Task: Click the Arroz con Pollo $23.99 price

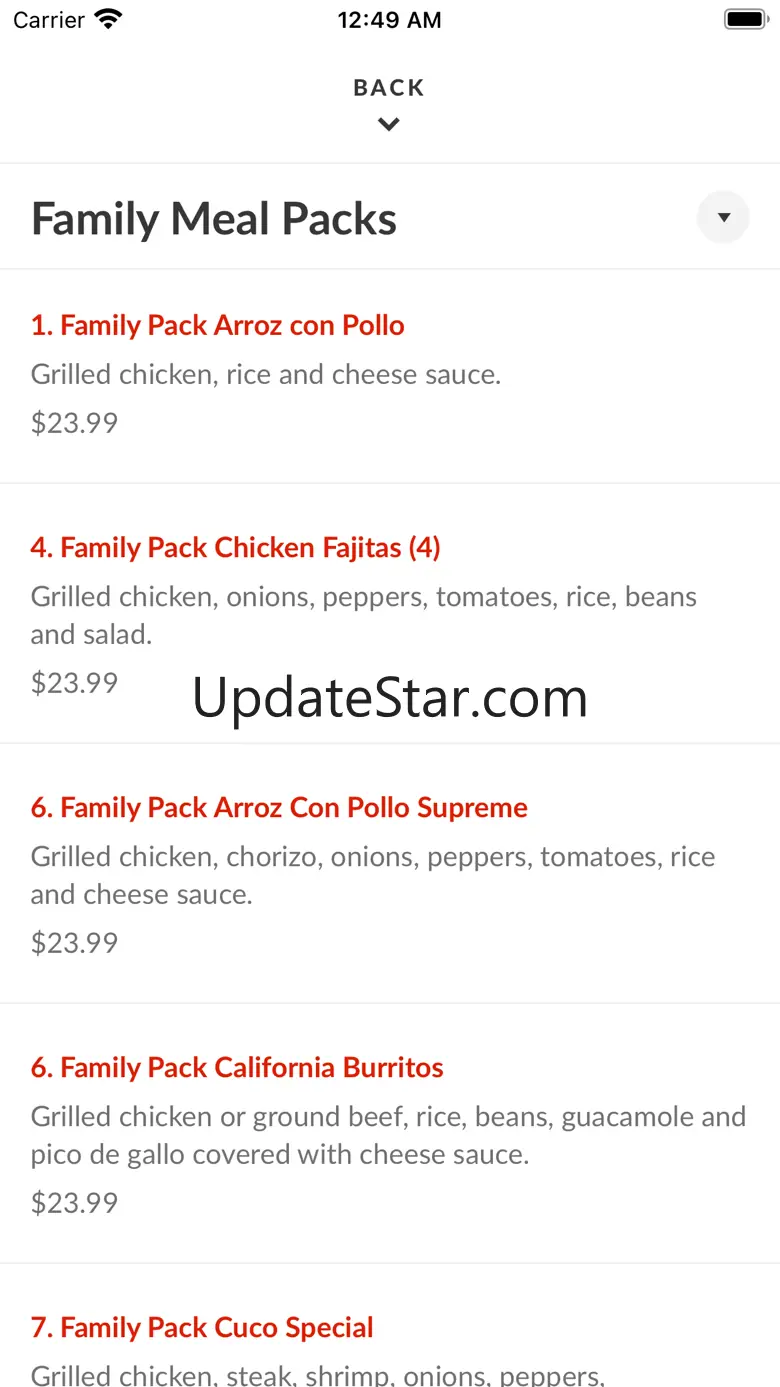Action: click(74, 423)
